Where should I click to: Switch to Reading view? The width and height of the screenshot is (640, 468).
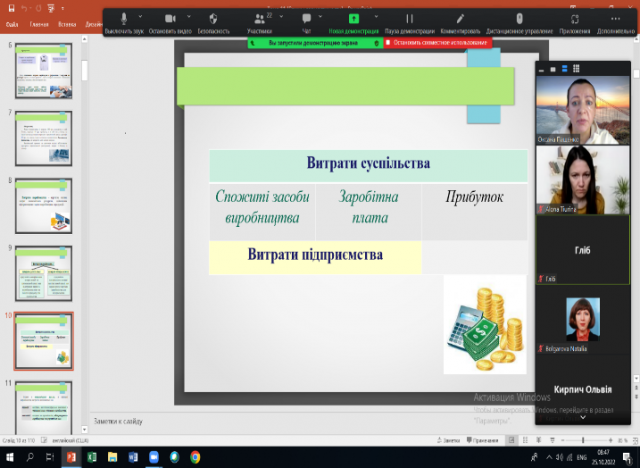[539, 440]
